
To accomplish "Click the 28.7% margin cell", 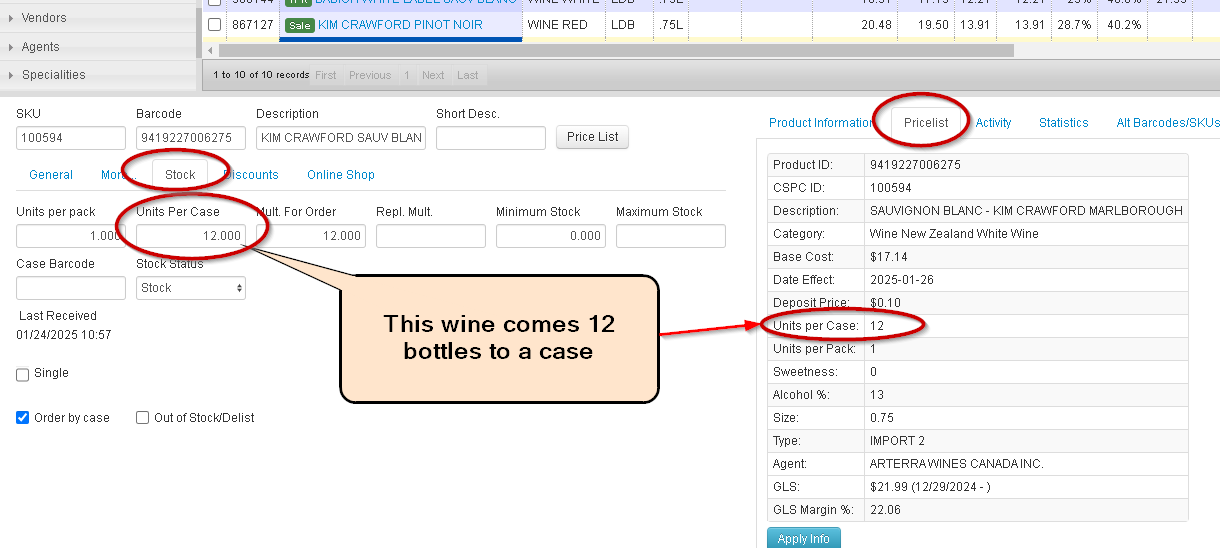I will [x=1074, y=24].
